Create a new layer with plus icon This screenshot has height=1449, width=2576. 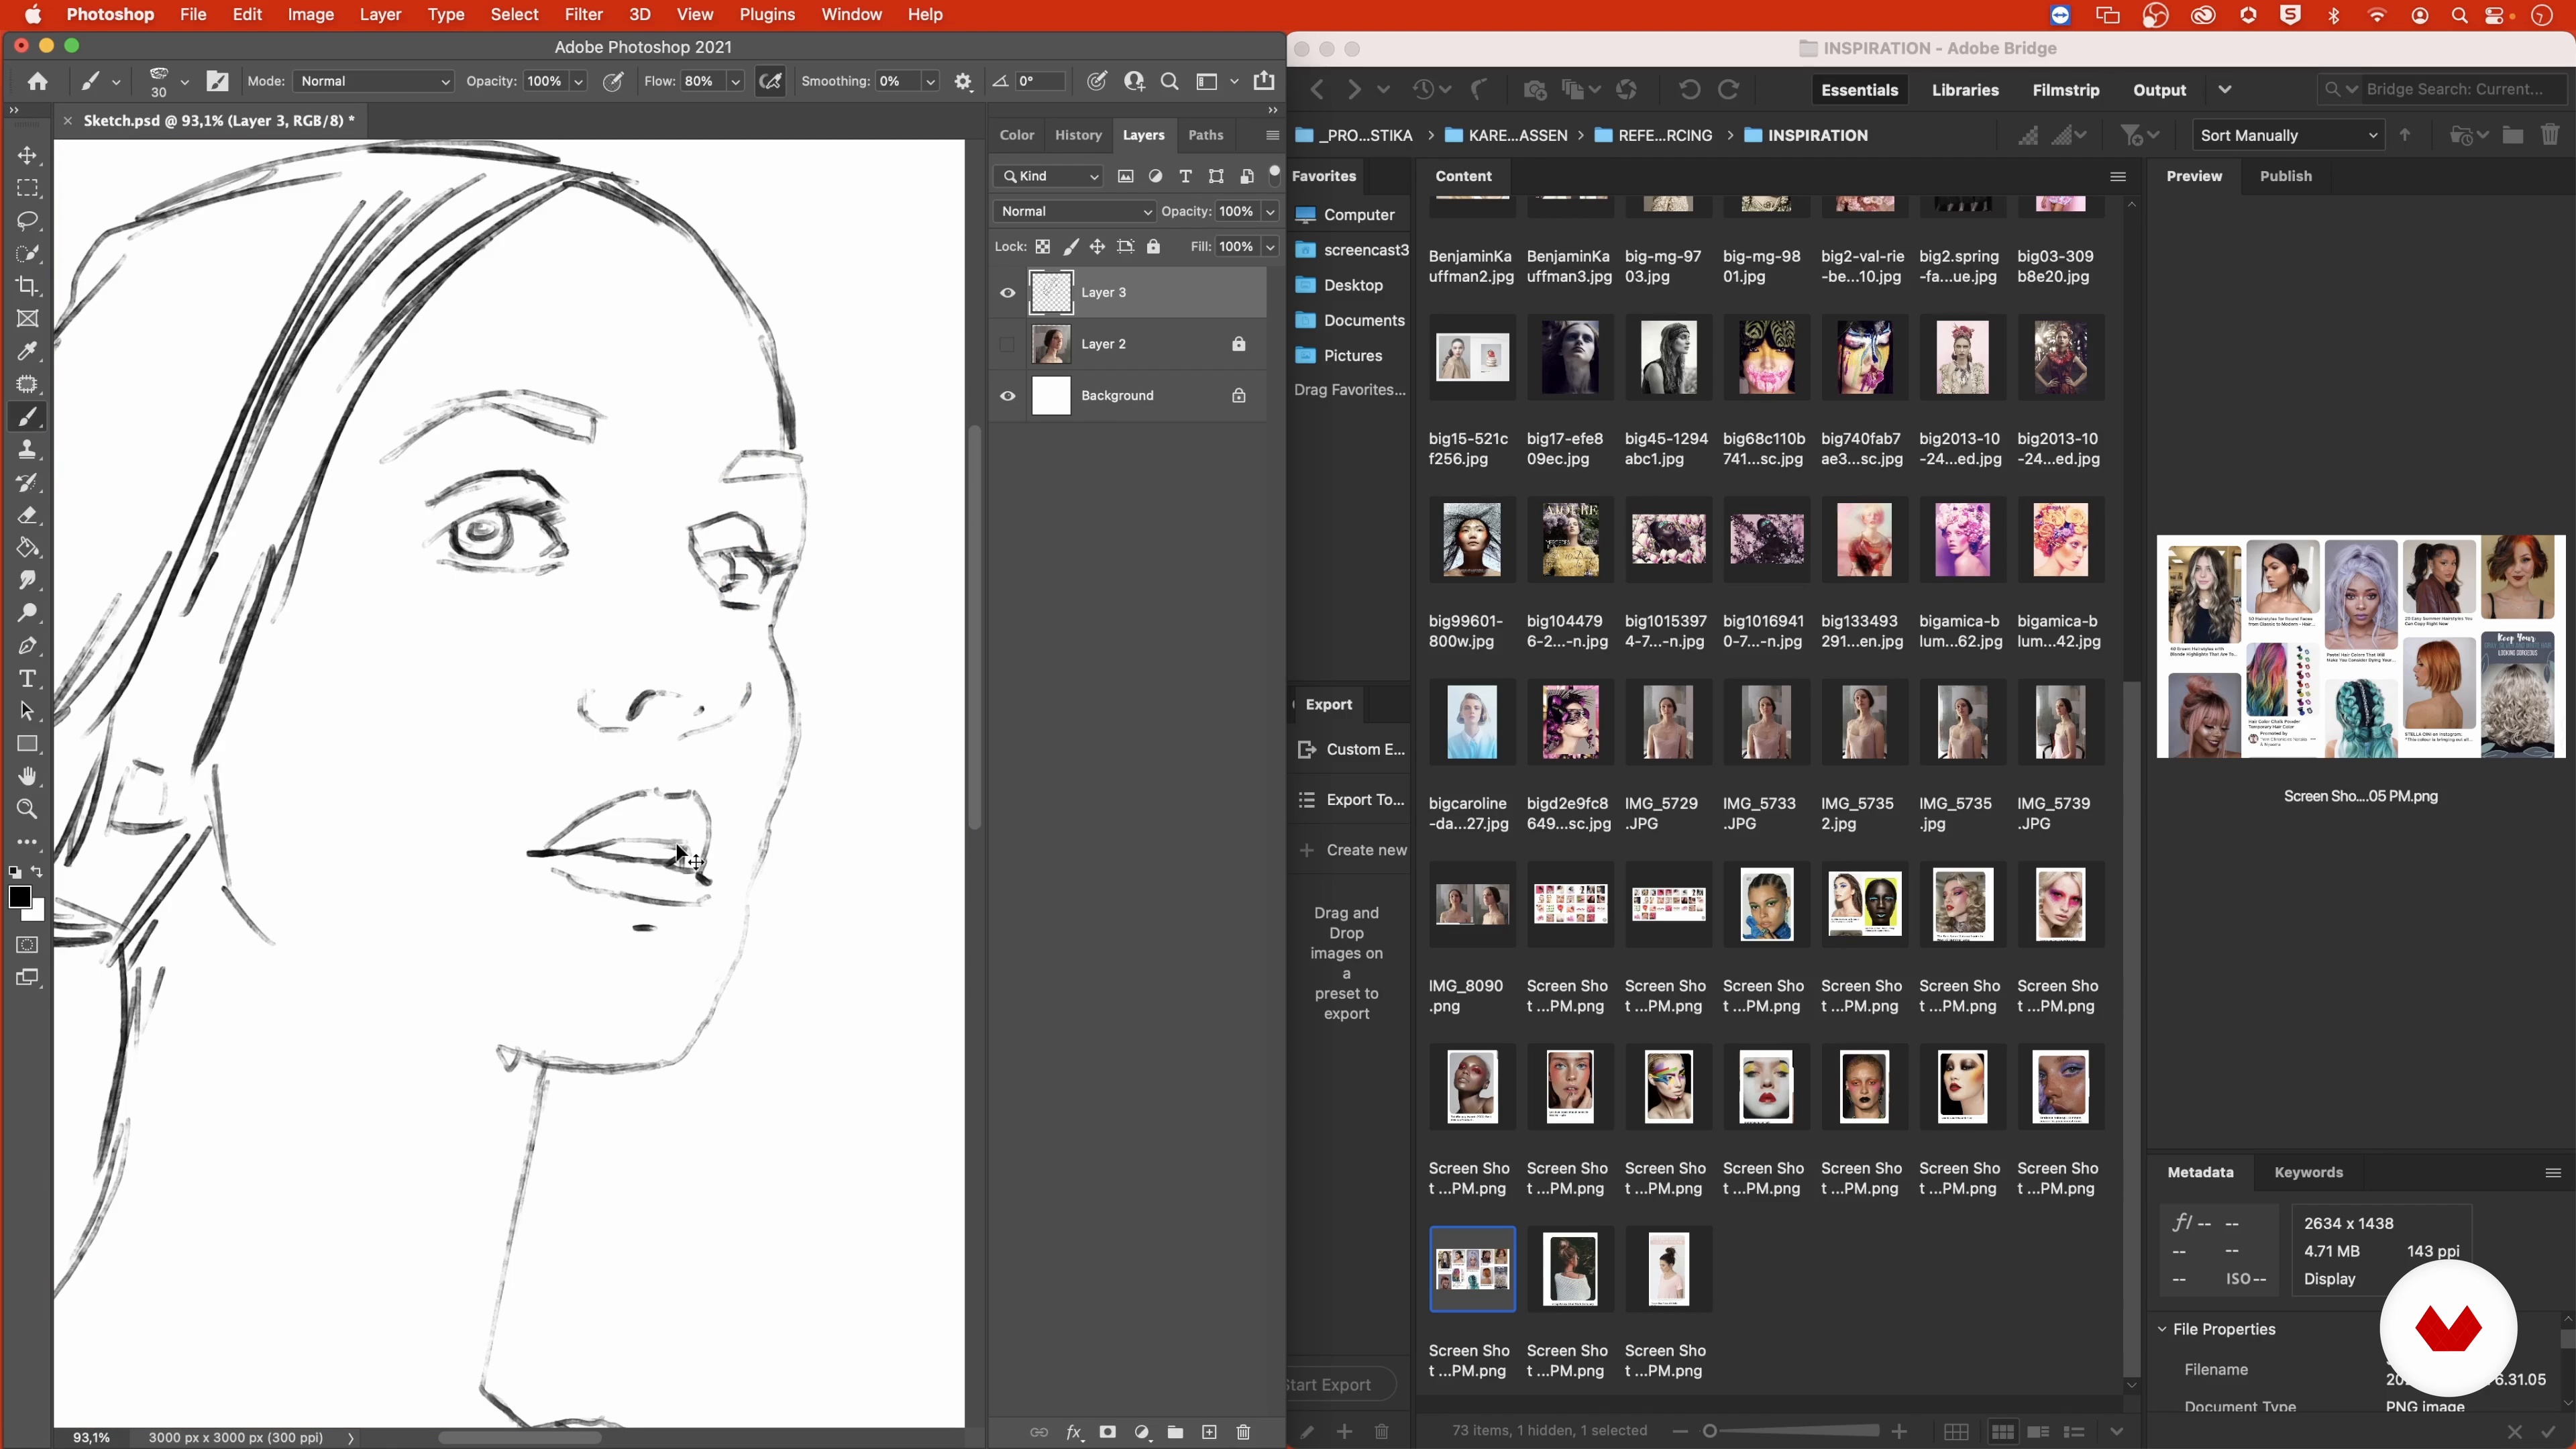coord(1209,1433)
